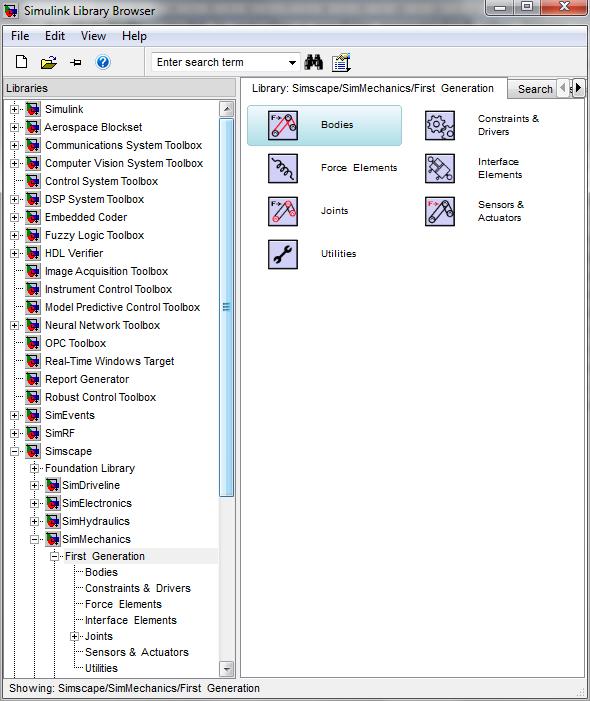The width and height of the screenshot is (590, 701).
Task: Open the search term dropdown arrow
Action: 292,62
